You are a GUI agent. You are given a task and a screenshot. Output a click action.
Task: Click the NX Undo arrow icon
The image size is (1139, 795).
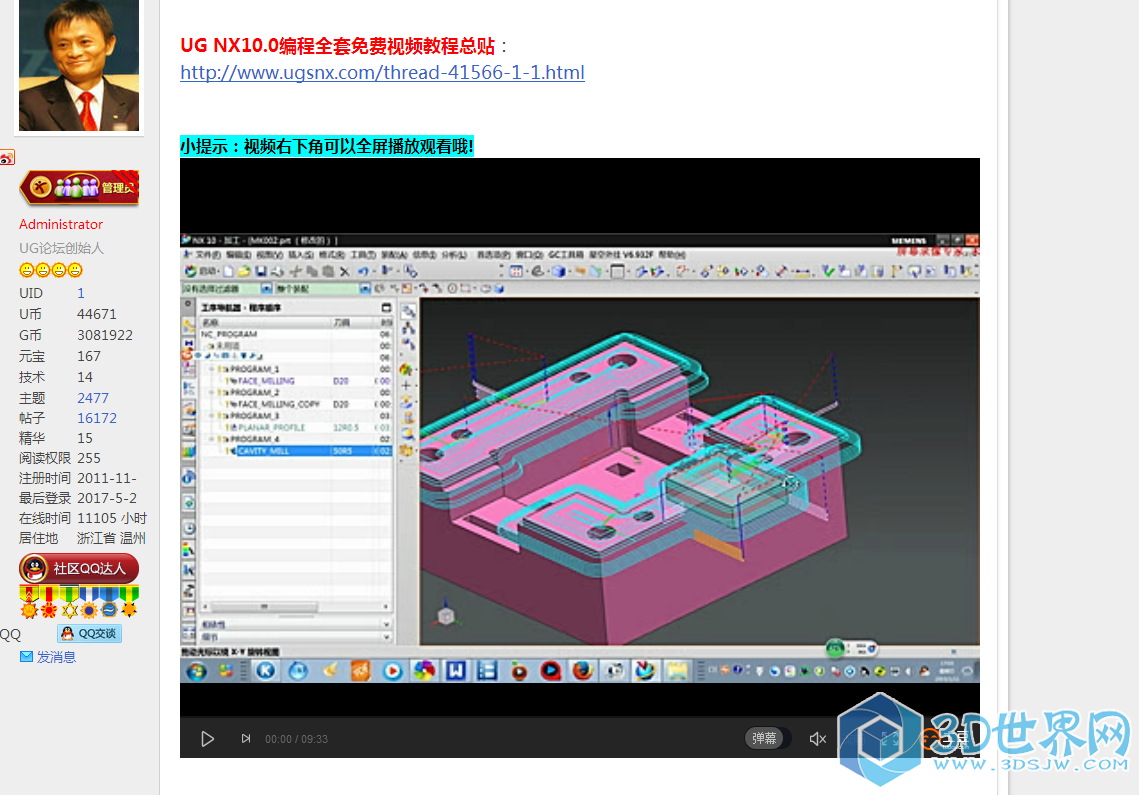(x=362, y=271)
